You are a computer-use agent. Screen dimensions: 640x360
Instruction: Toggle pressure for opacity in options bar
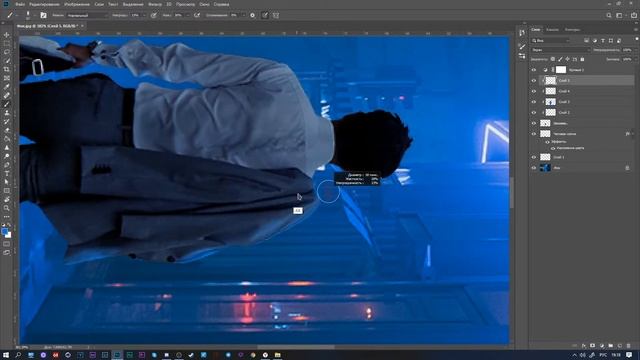(x=154, y=15)
